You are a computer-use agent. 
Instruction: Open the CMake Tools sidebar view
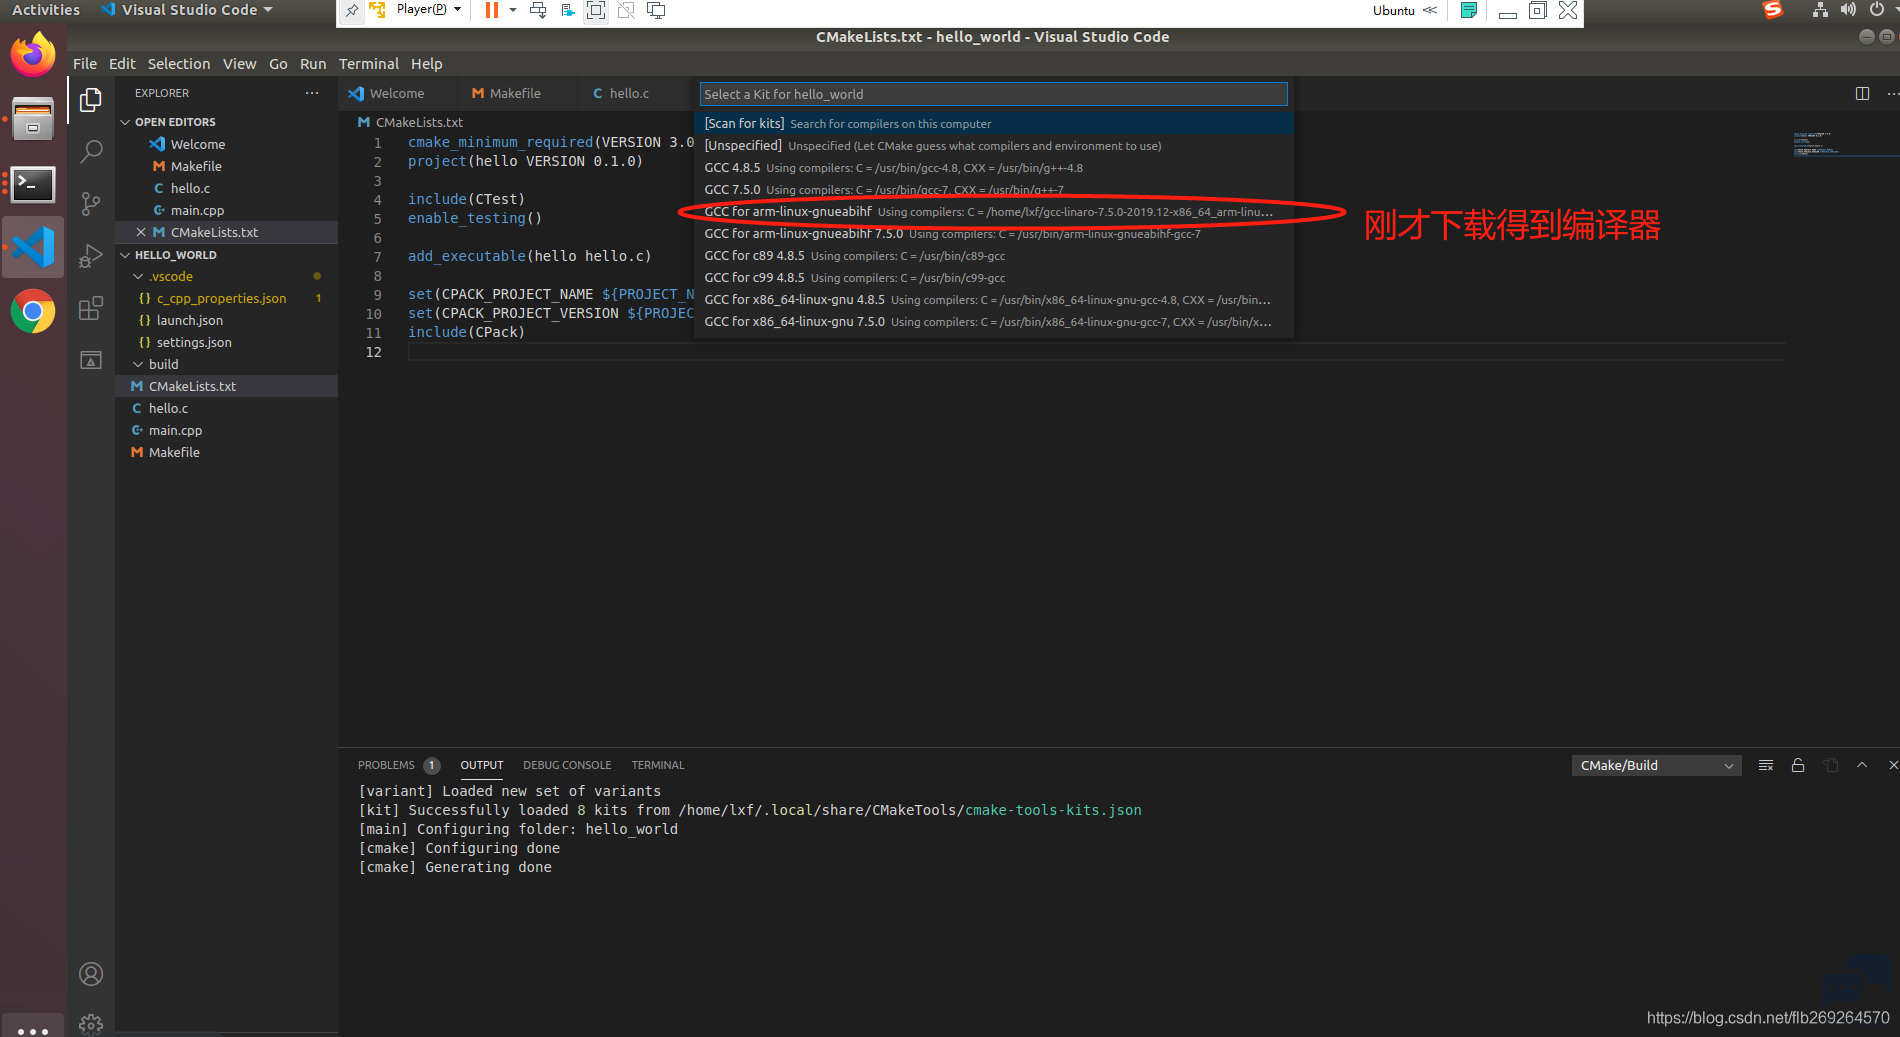coord(91,360)
